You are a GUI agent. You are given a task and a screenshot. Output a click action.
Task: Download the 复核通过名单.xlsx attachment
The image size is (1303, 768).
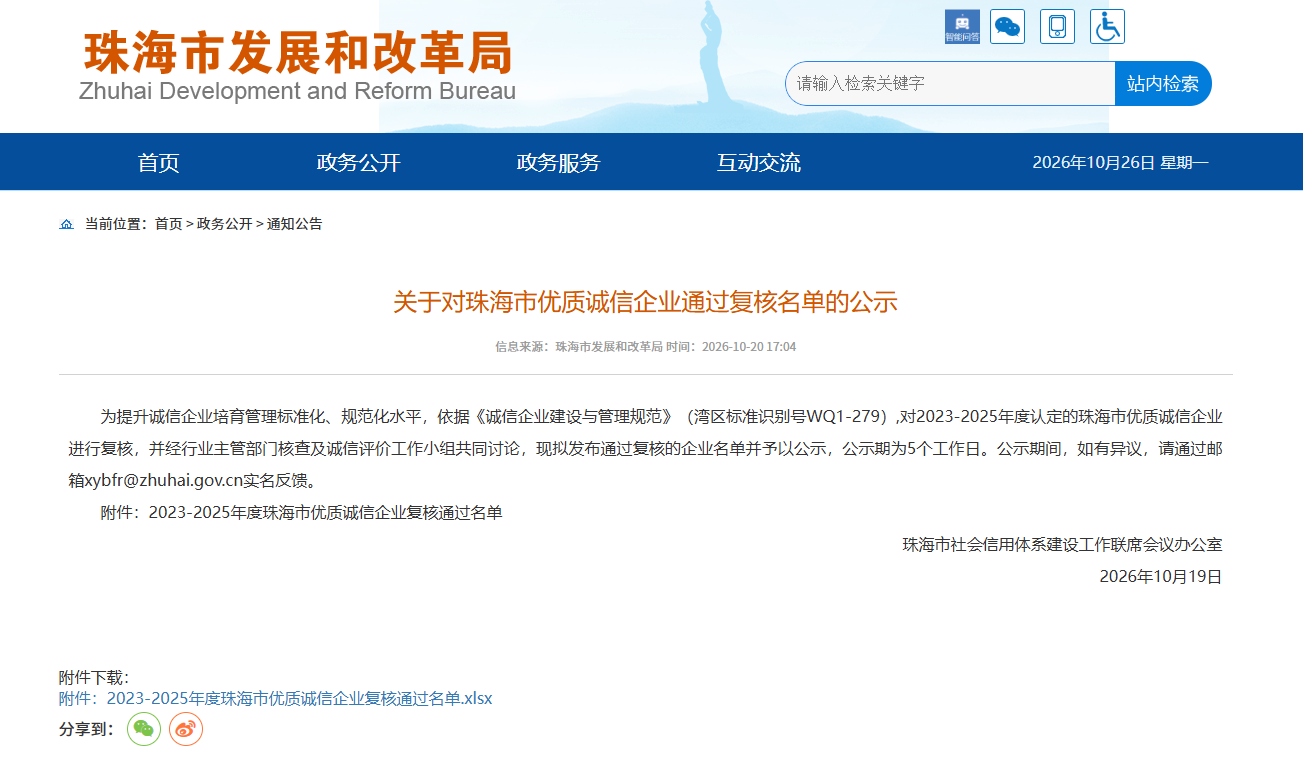click(276, 698)
